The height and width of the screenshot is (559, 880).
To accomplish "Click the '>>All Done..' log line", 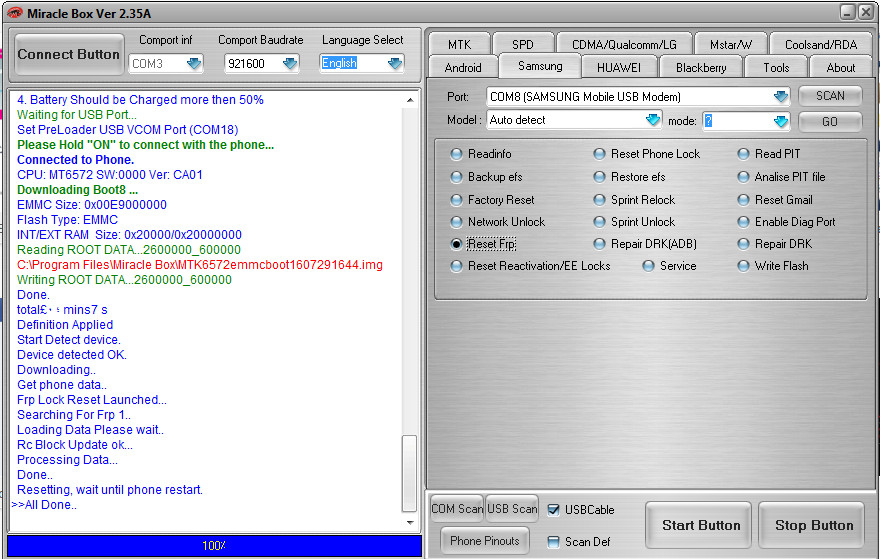I will pyautogui.click(x=44, y=505).
